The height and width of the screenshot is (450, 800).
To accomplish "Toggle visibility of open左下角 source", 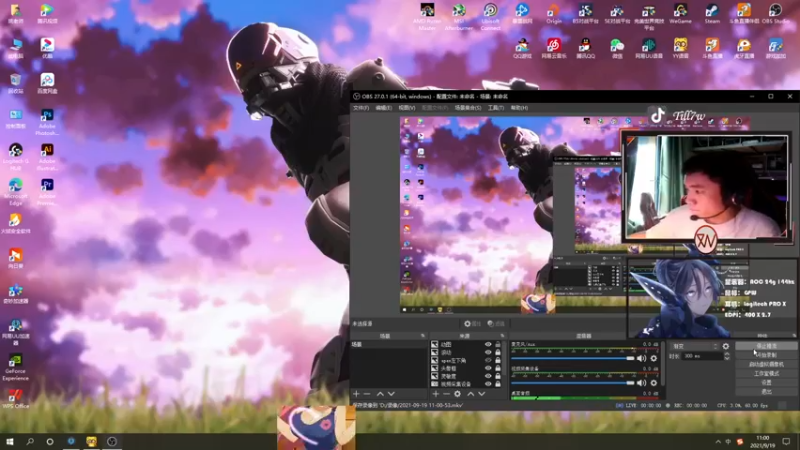I will point(488,360).
